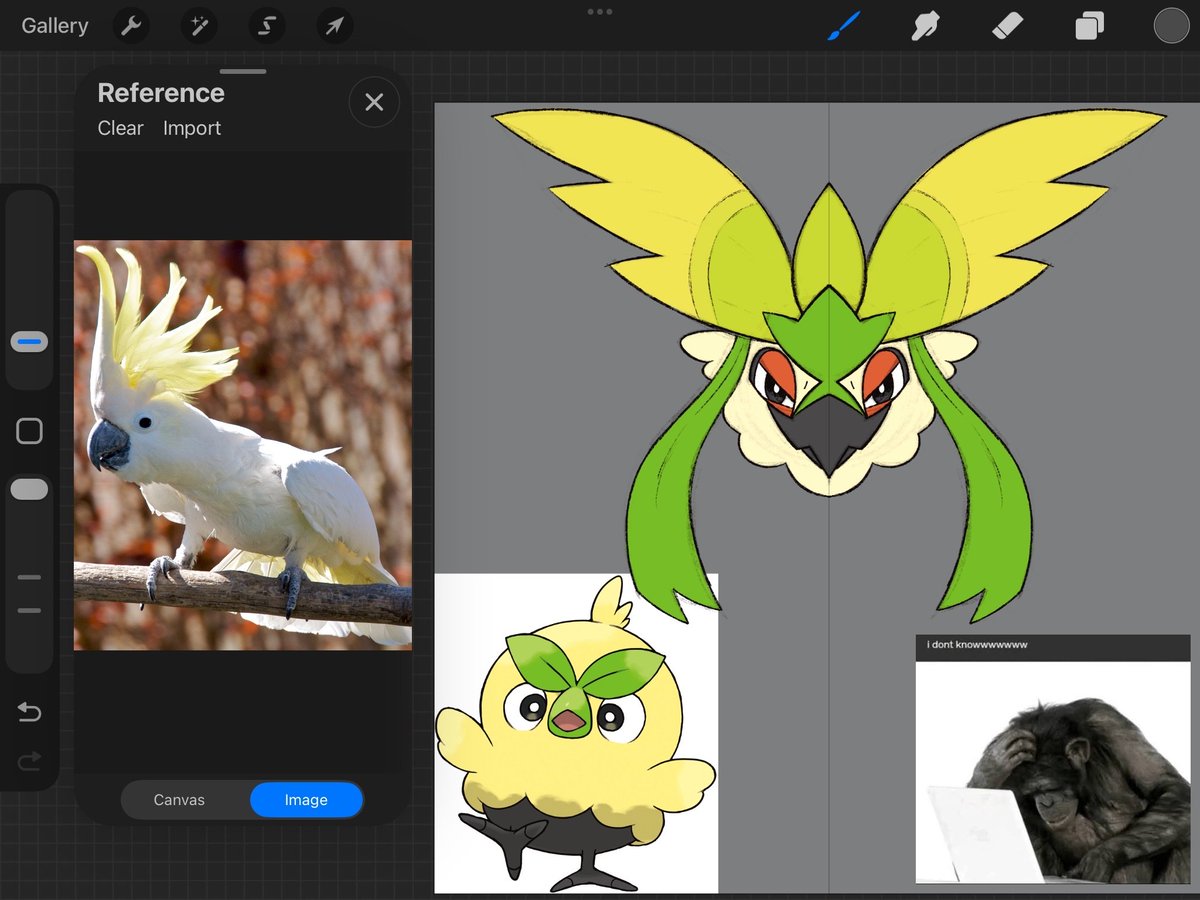The image size is (1200, 900).
Task: Clear the current reference image
Action: (x=120, y=128)
